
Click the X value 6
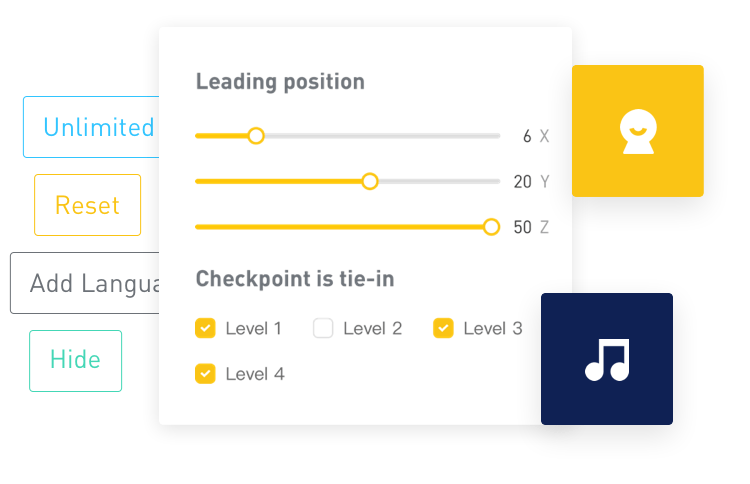(527, 136)
